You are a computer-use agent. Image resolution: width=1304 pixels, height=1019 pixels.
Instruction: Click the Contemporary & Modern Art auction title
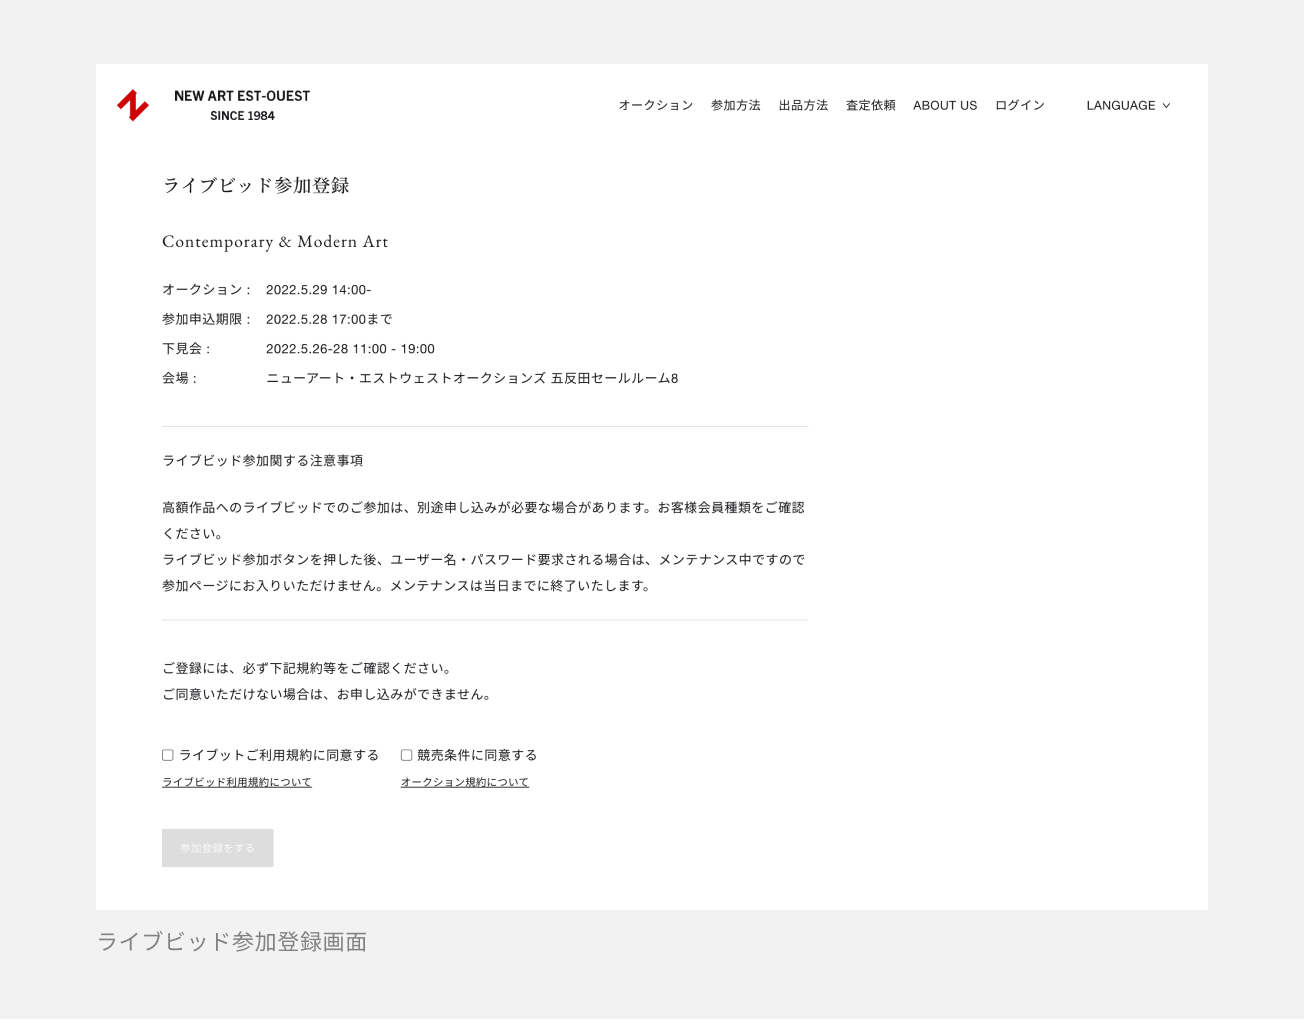pyautogui.click(x=275, y=242)
